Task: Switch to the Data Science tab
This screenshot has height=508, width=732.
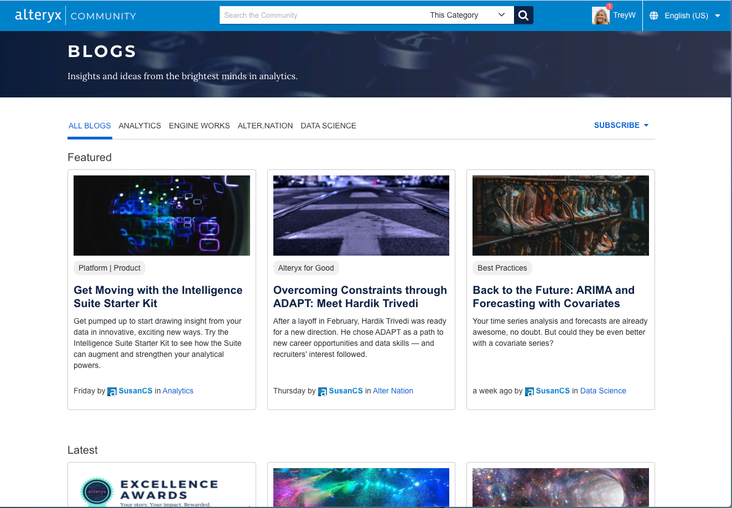Action: (328, 126)
